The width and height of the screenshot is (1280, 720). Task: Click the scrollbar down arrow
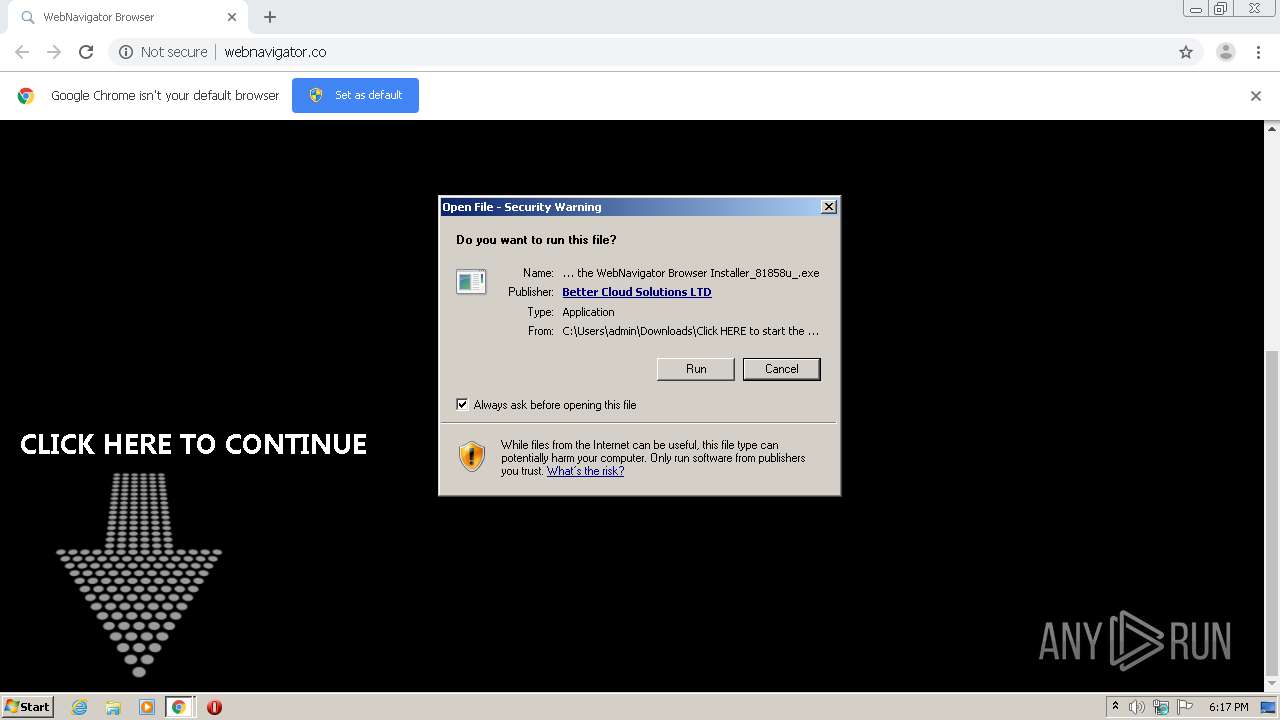[x=1272, y=684]
